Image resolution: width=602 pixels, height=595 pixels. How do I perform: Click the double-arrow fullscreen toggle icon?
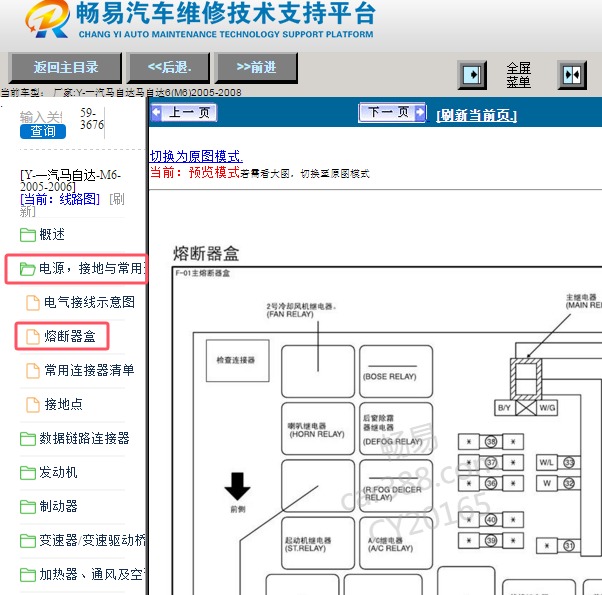572,74
